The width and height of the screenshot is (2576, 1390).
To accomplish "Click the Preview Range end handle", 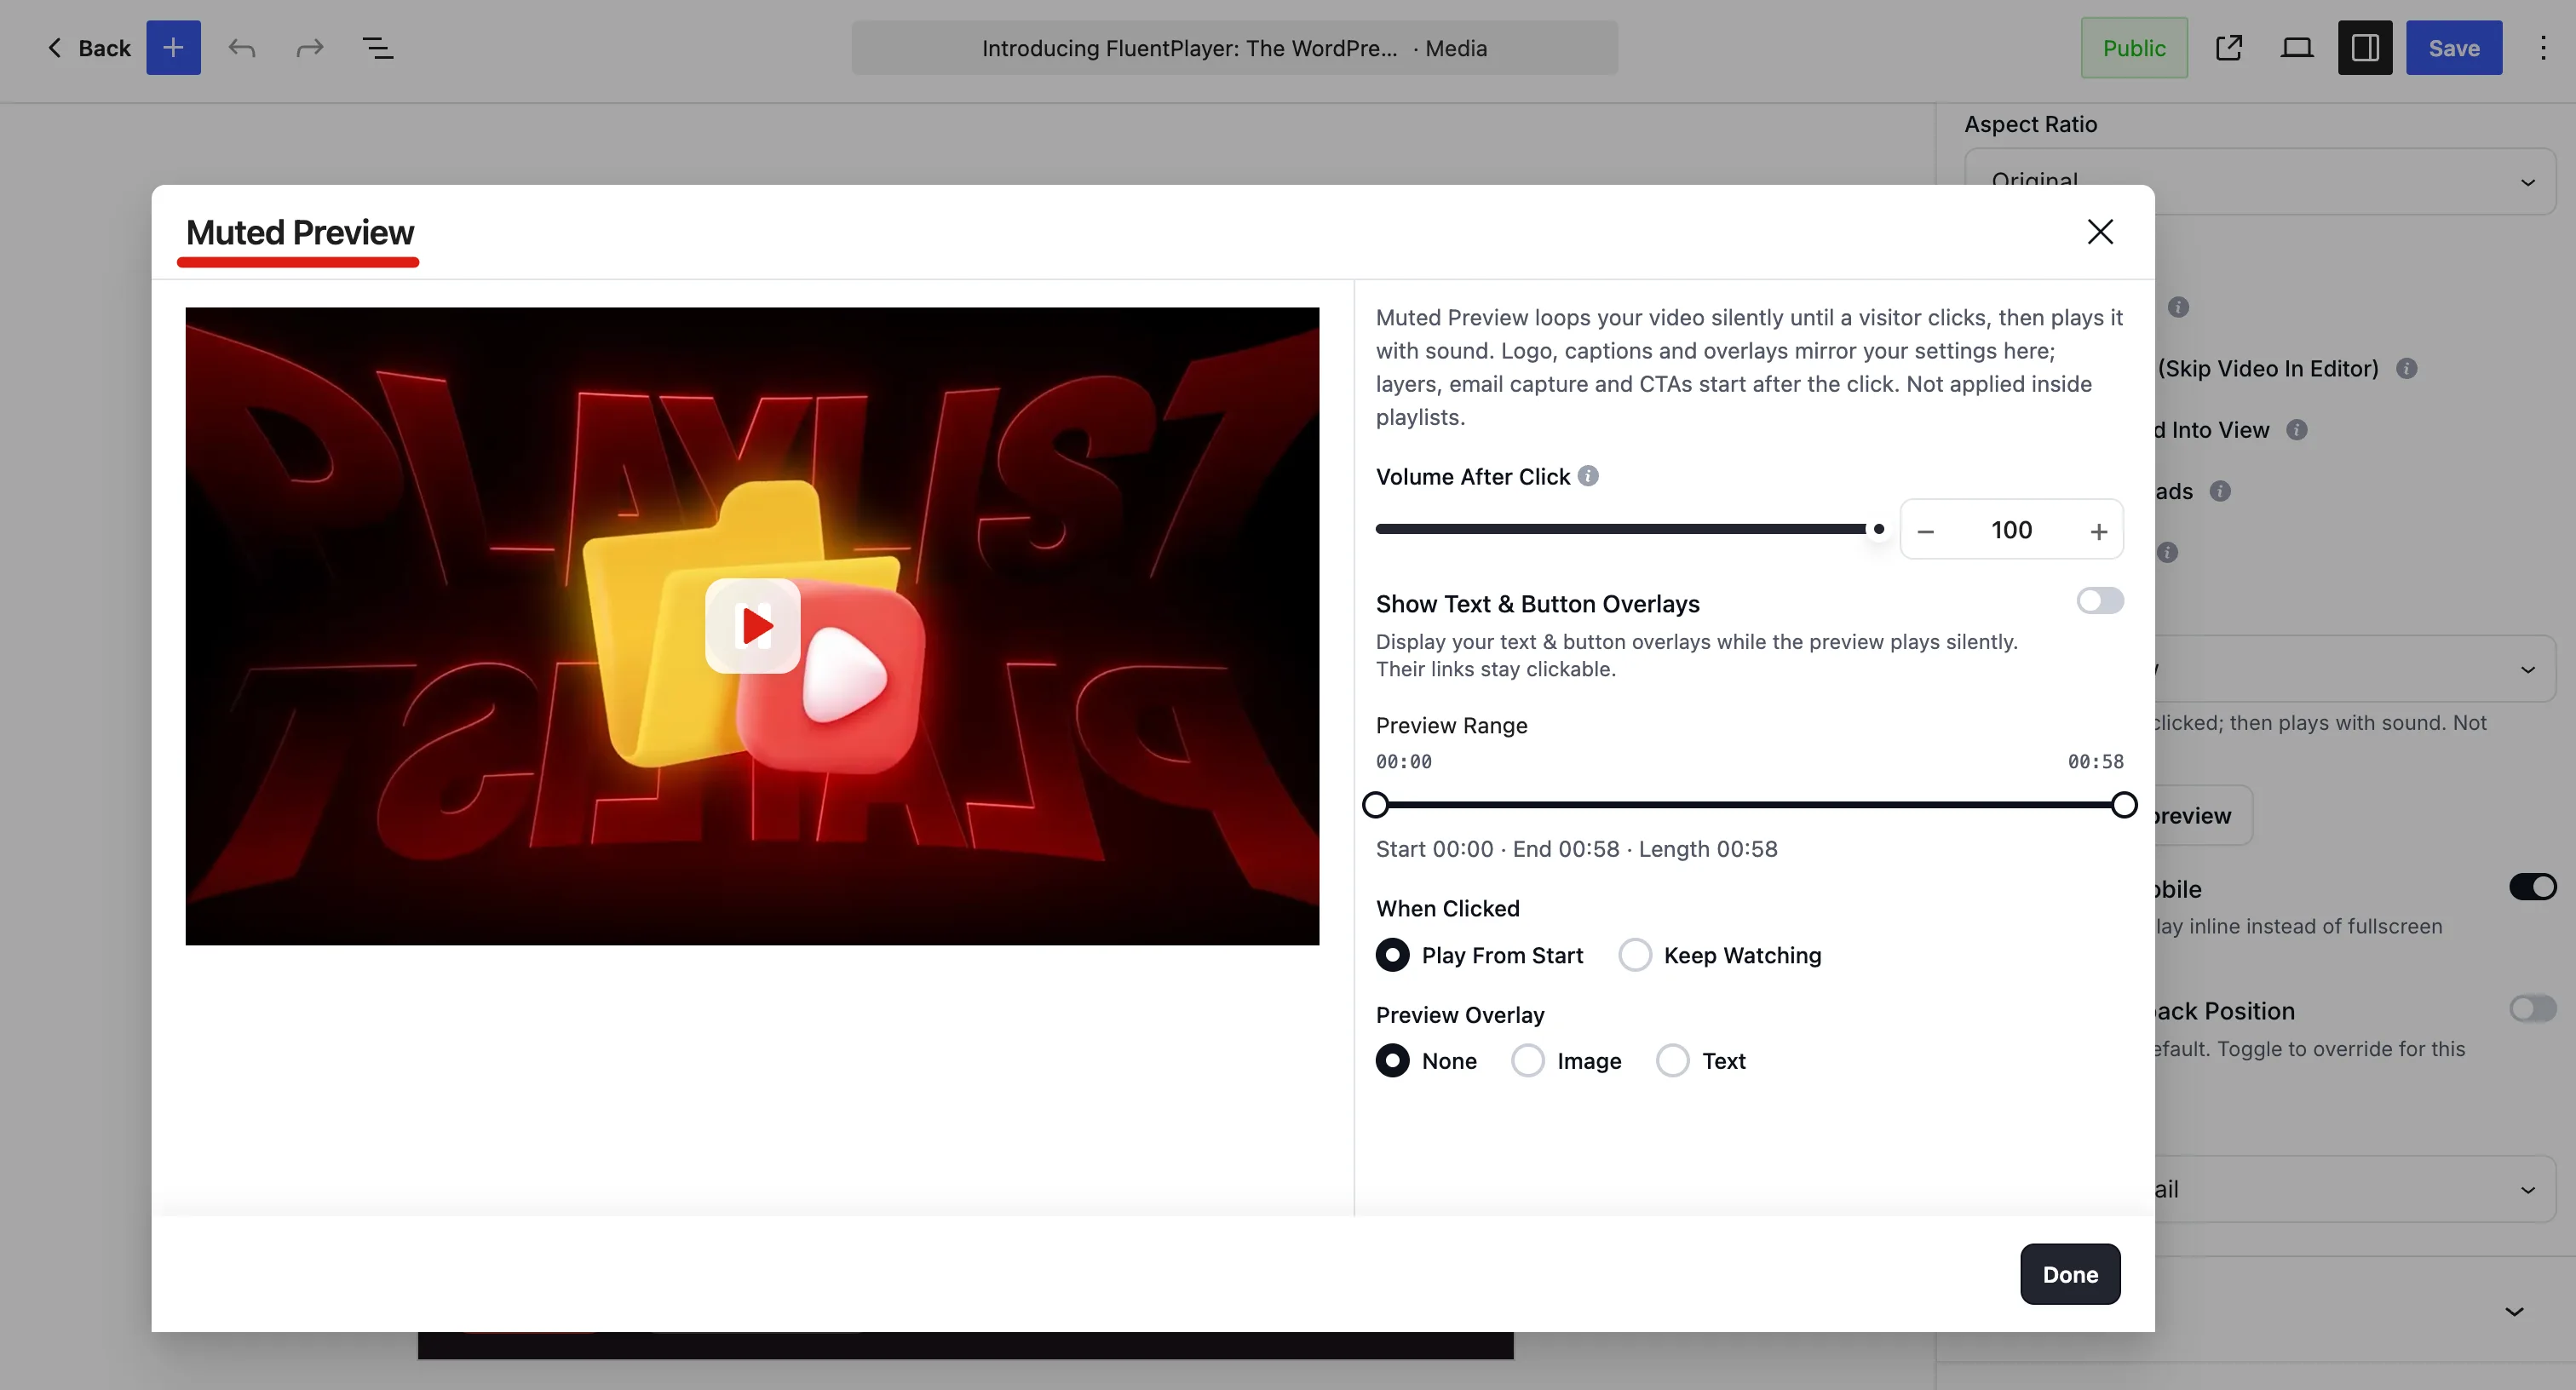I will (2124, 805).
